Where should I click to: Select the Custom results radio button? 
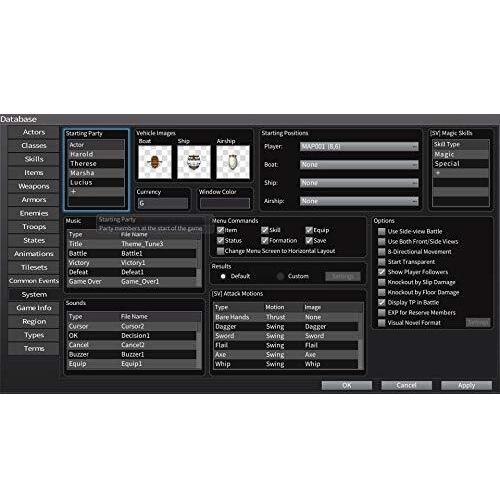280,276
